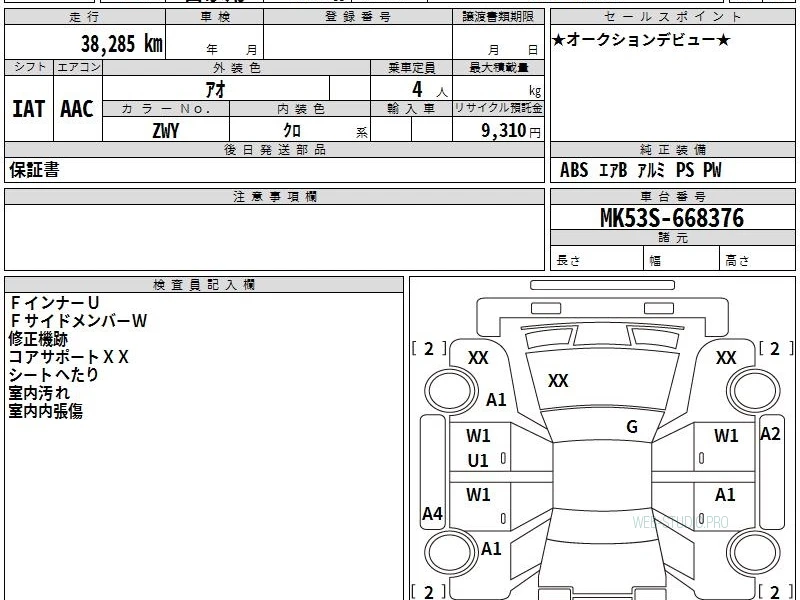Click the note コアサポートXX
Viewport: 800px width, 600px height.
click(68, 357)
